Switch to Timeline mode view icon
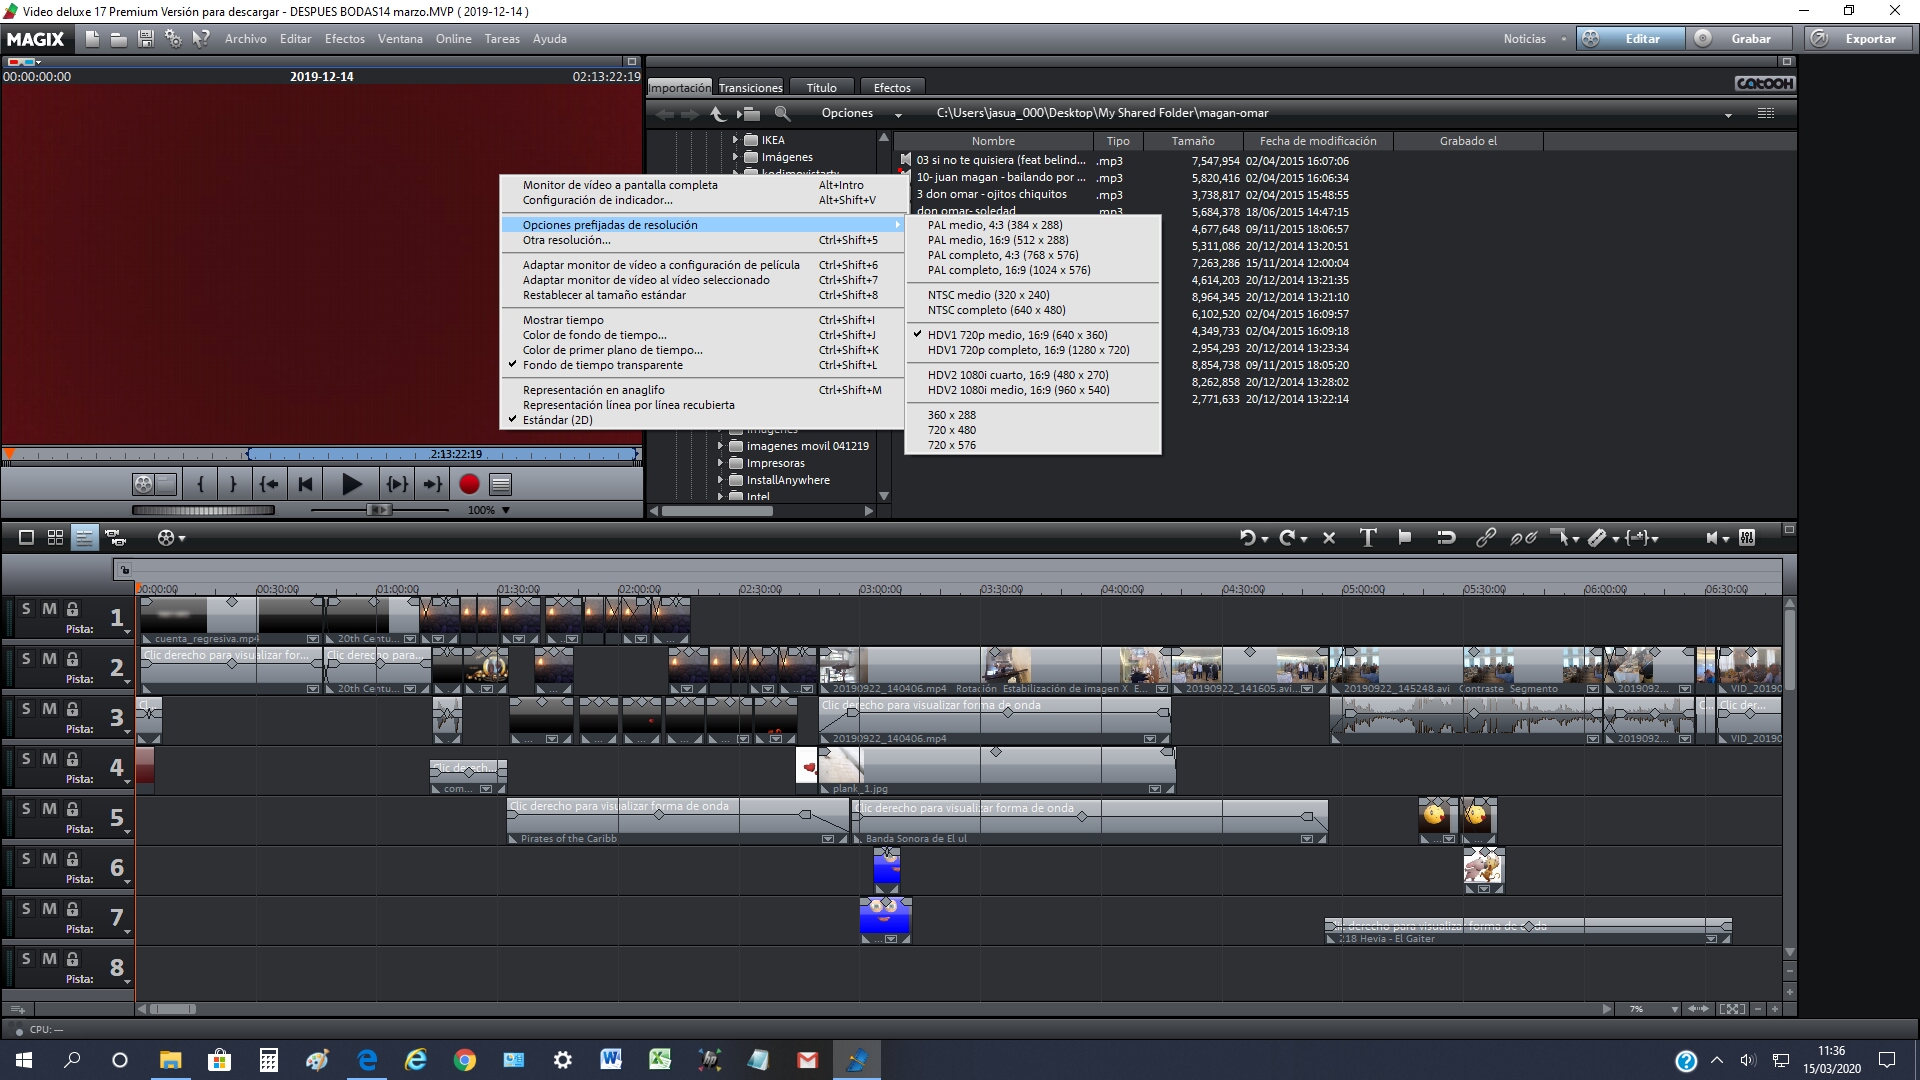Screen dimensions: 1920x1080 coord(85,538)
